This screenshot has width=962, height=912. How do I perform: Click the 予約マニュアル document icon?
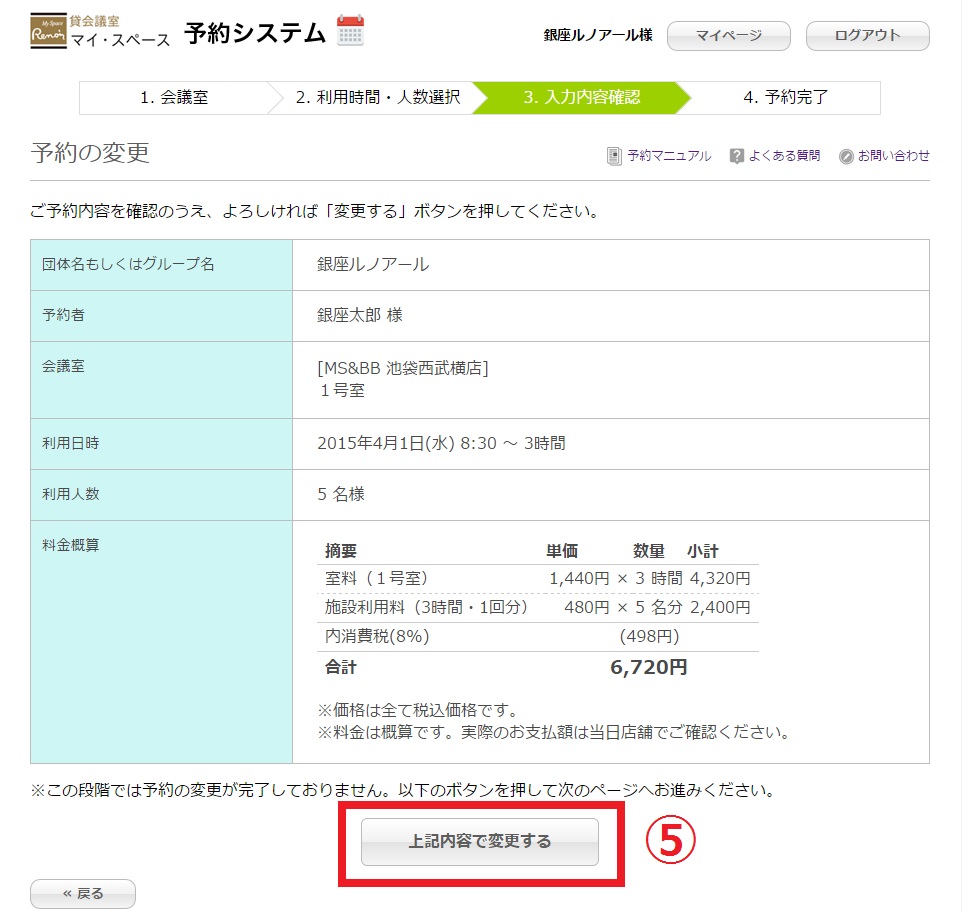tap(614, 156)
